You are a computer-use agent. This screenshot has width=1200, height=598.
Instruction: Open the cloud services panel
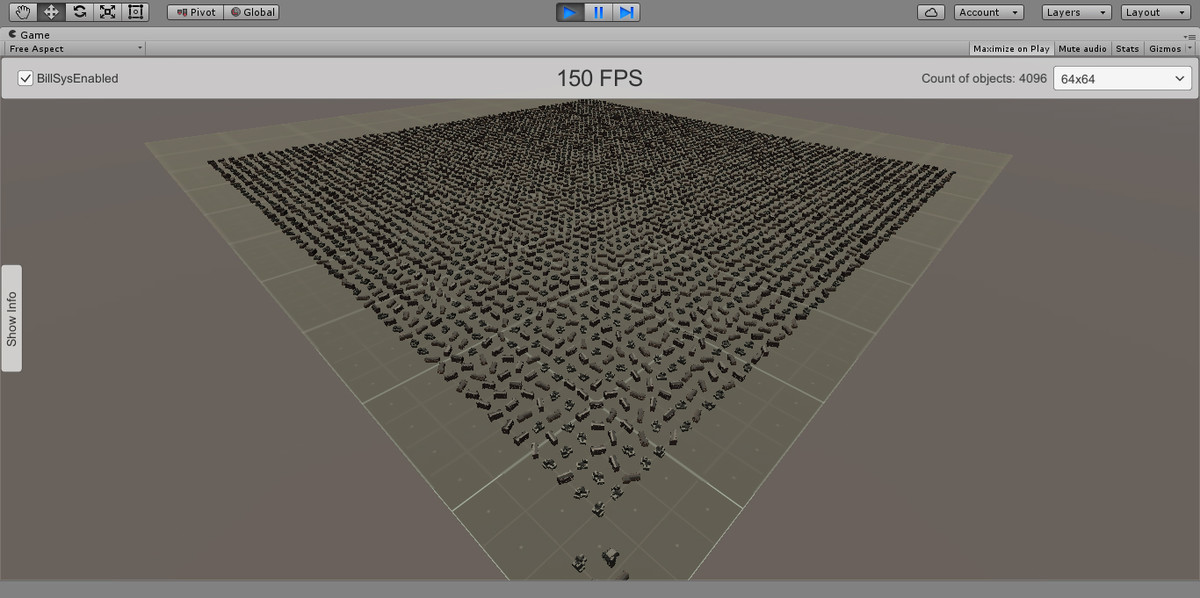931,12
